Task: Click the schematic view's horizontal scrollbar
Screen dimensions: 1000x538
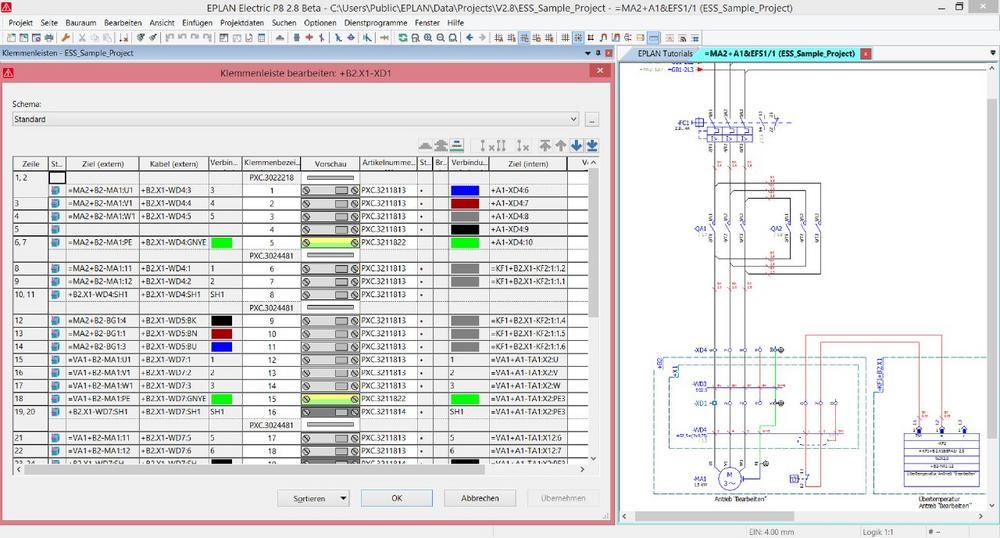Action: click(x=714, y=516)
